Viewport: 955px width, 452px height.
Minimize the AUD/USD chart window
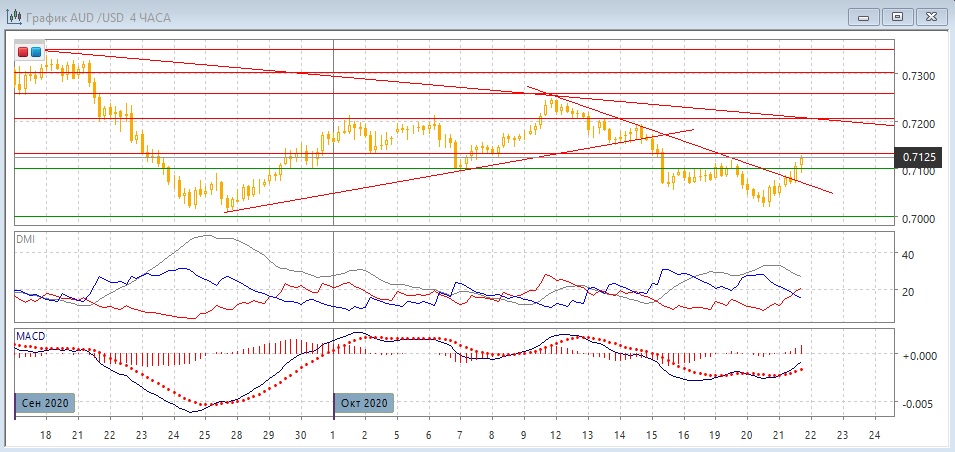click(x=864, y=16)
